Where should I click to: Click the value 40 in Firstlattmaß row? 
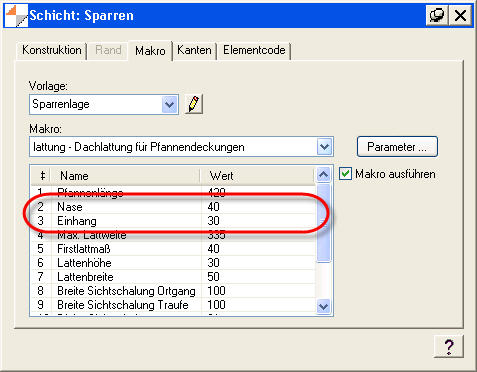pos(213,249)
